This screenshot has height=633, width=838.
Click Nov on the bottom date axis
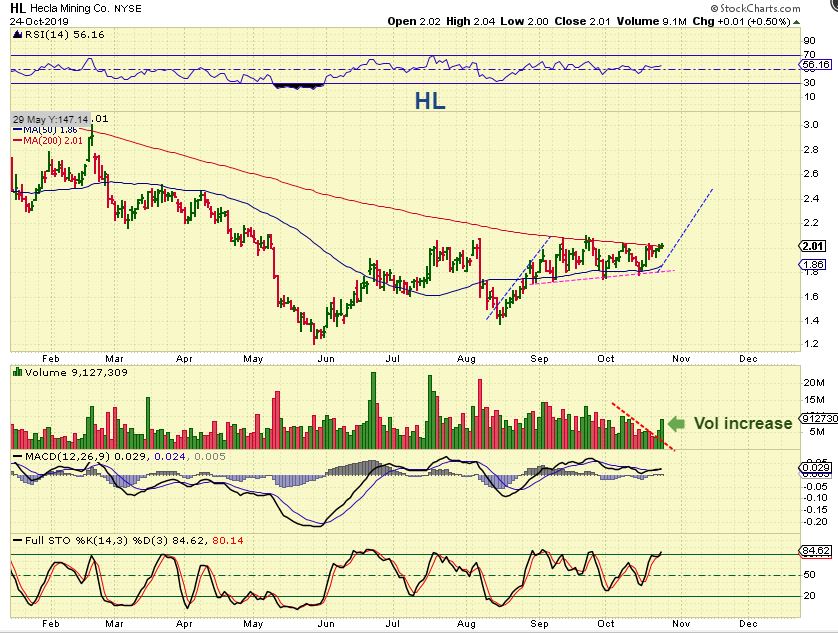coord(681,624)
